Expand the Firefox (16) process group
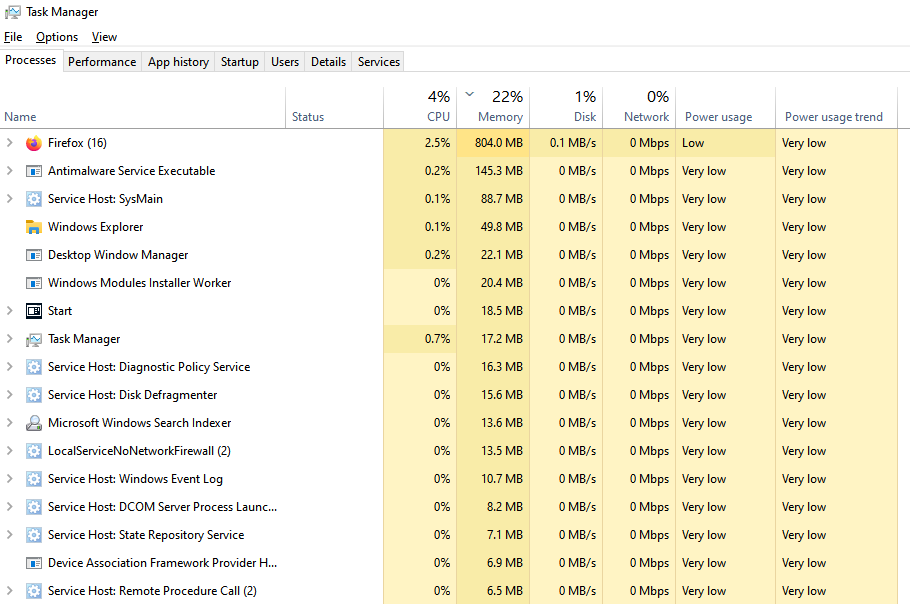This screenshot has width=910, height=604. coord(9,143)
